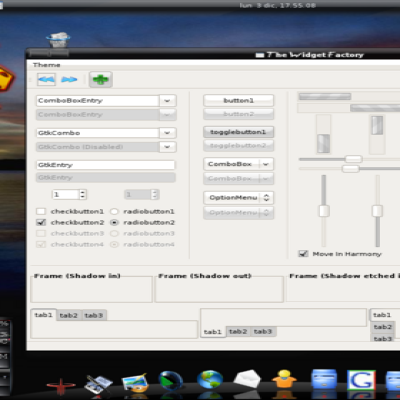Click the right vertical slider handle
Screen dimensions: 400x400
[x=377, y=211]
